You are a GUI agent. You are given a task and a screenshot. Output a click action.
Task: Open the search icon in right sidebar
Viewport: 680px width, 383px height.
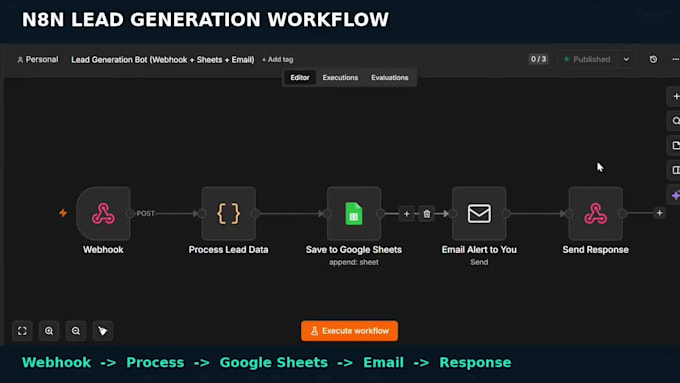(x=675, y=121)
